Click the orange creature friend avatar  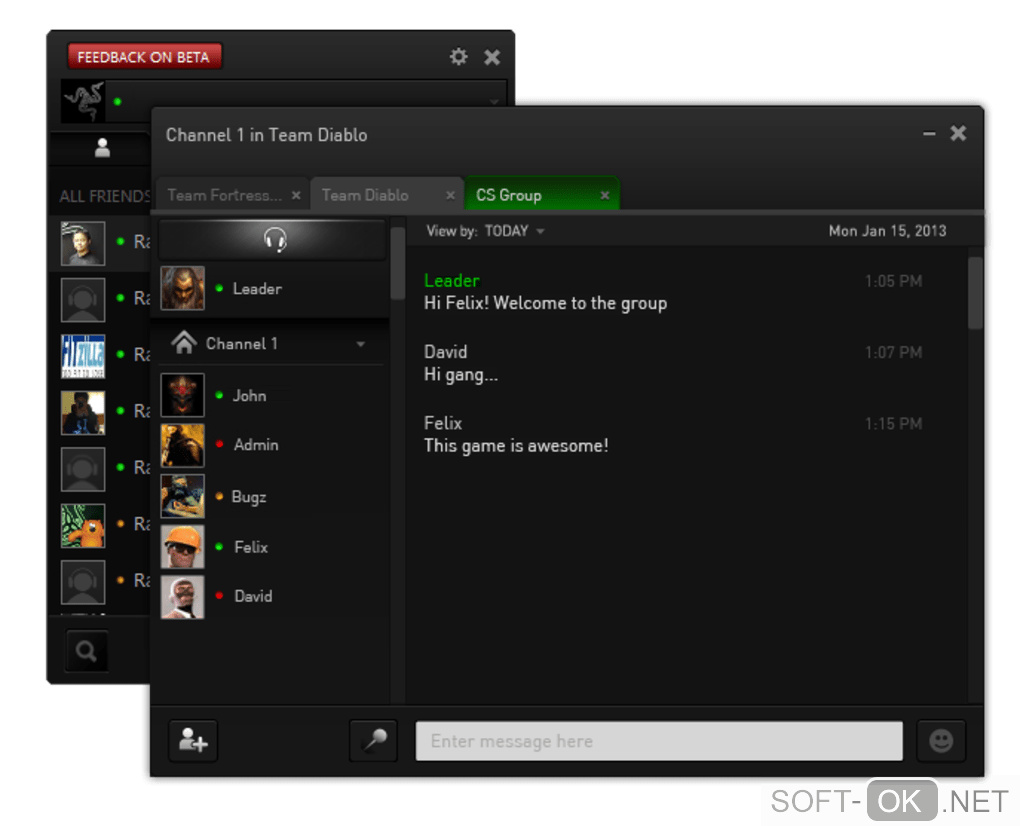(x=83, y=526)
